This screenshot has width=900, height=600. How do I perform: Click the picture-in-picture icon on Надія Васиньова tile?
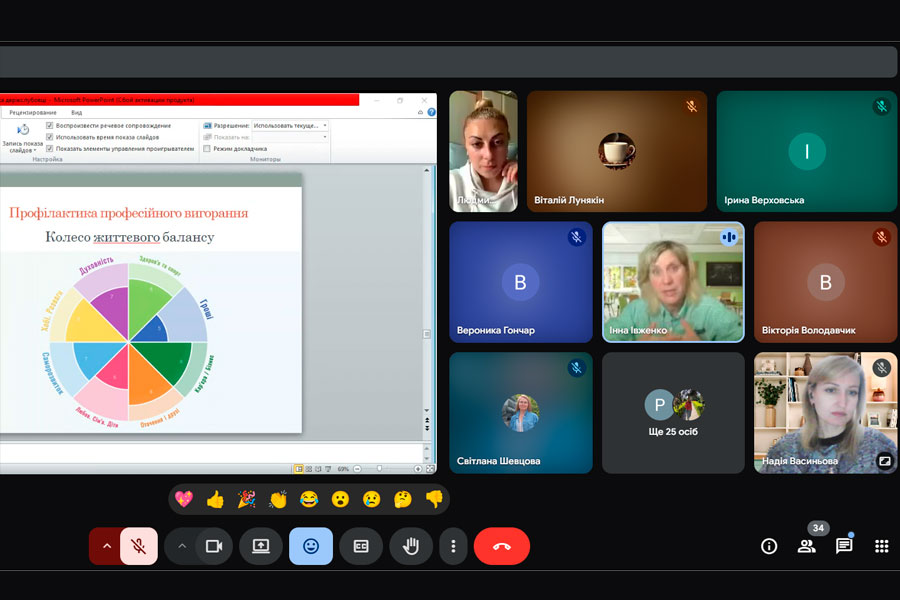885,460
